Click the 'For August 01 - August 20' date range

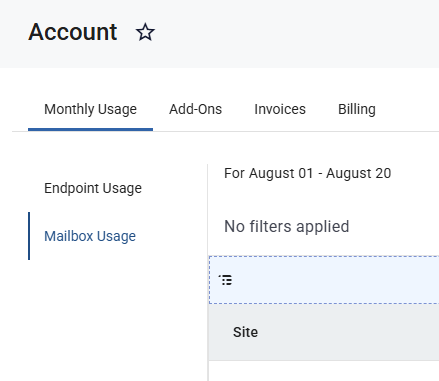pyautogui.click(x=307, y=173)
